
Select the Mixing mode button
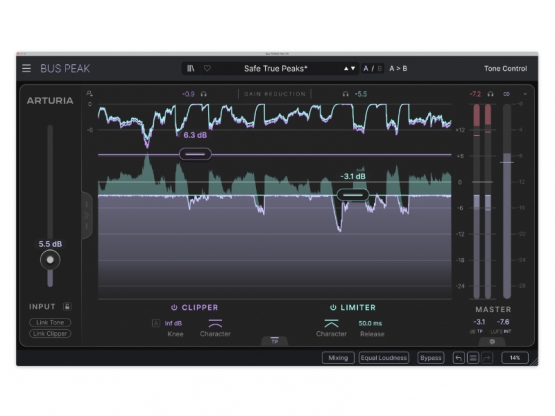[338, 358]
